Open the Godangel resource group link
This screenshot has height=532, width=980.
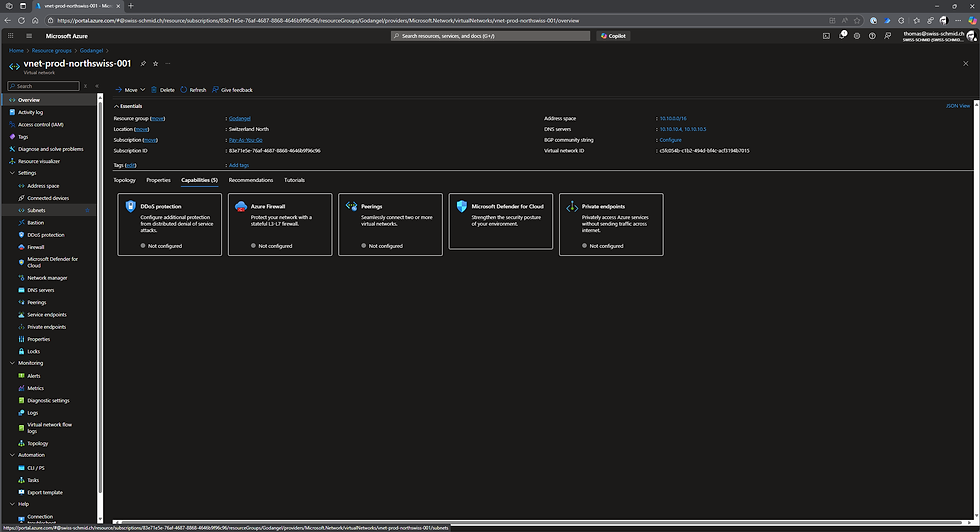pos(239,119)
